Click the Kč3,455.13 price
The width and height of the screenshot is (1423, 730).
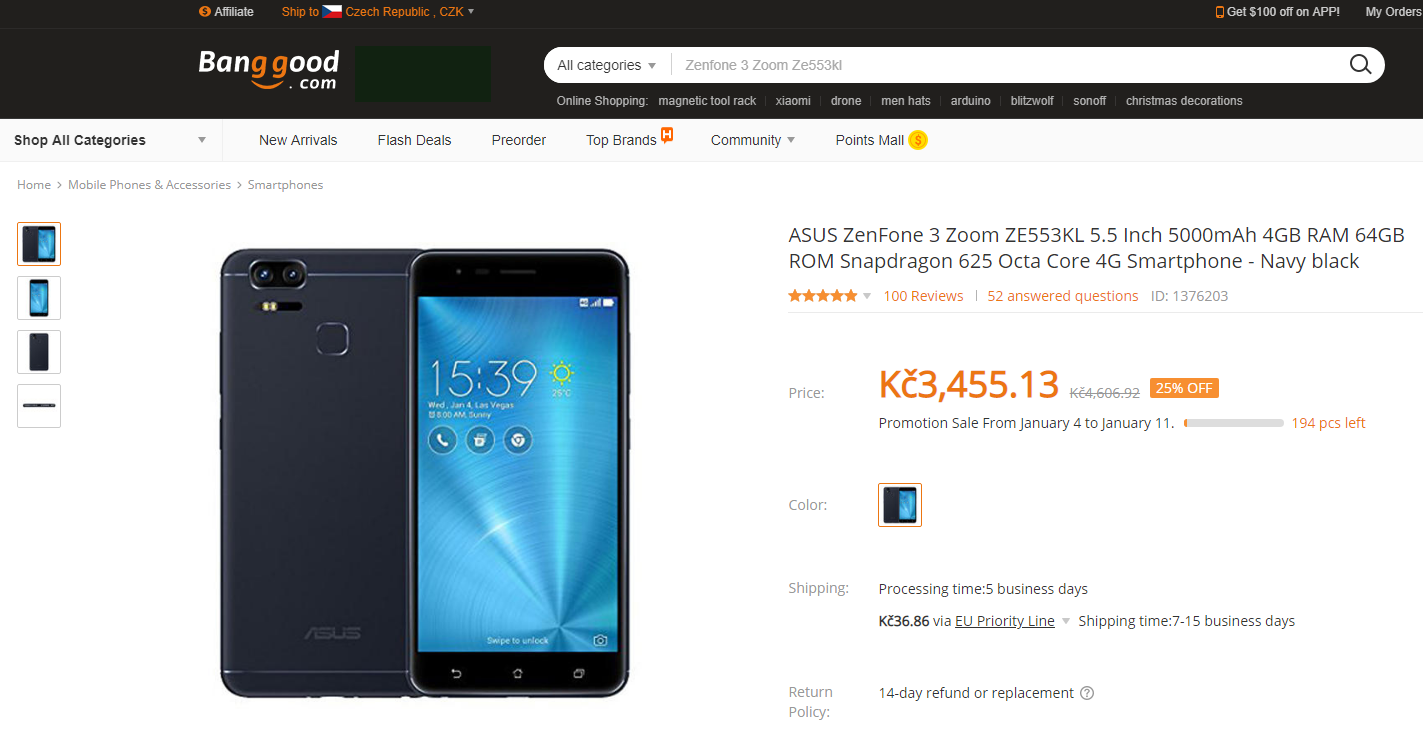tap(968, 385)
